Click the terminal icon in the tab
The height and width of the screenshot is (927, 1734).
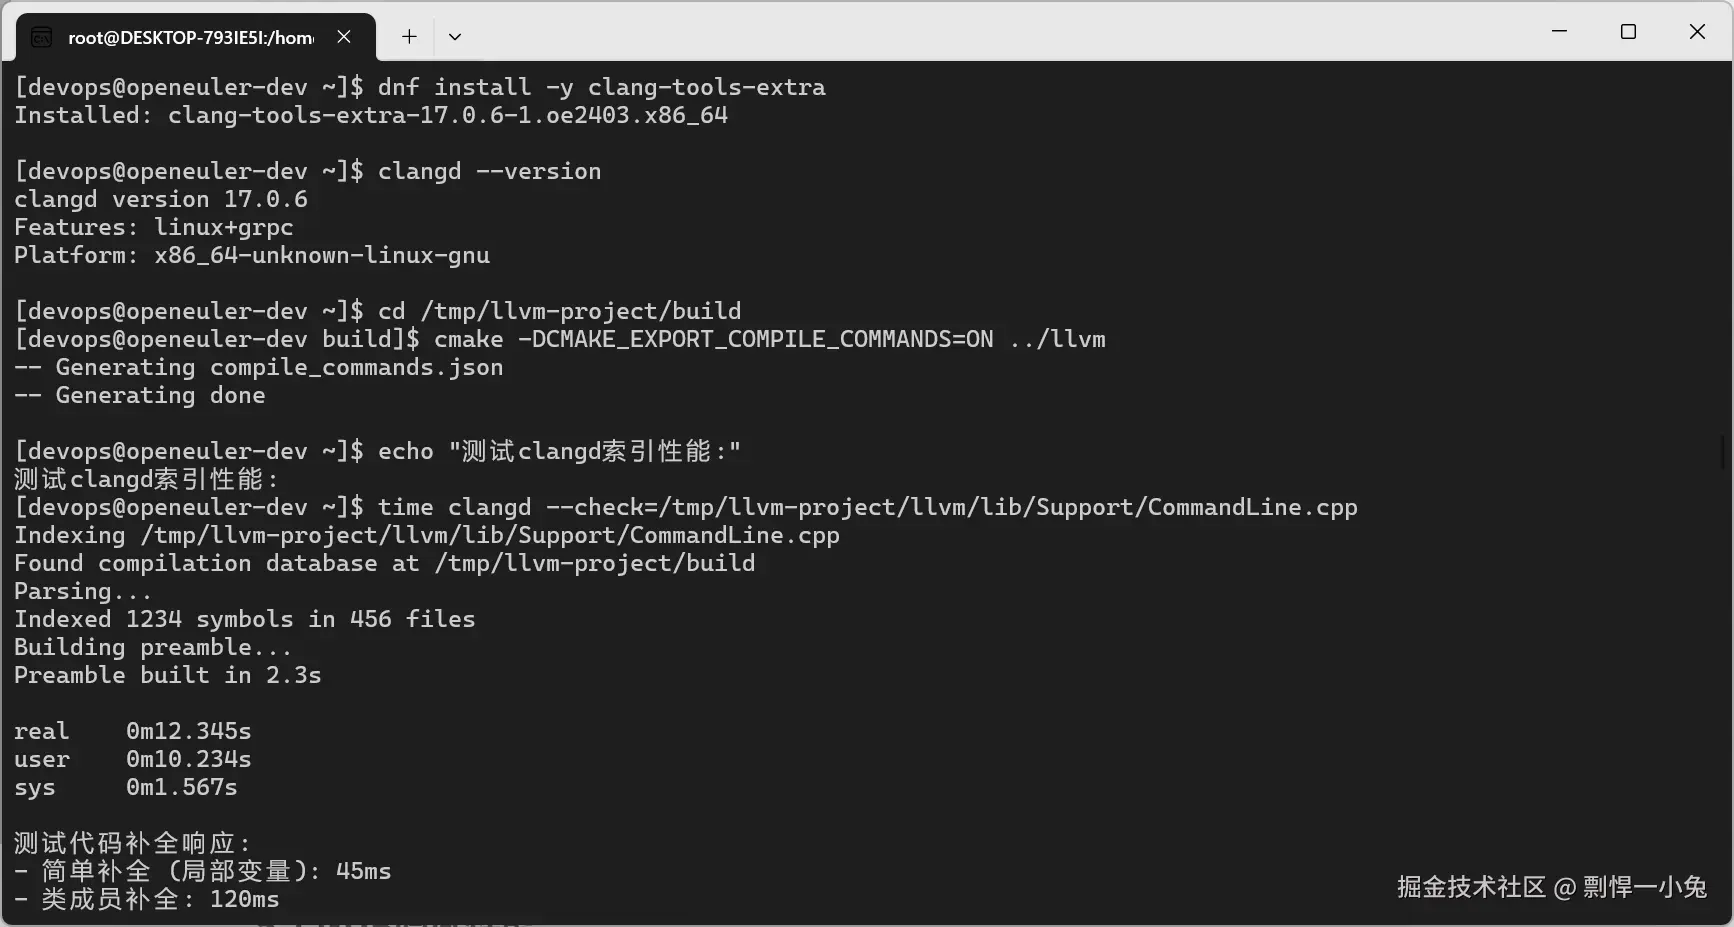click(41, 37)
